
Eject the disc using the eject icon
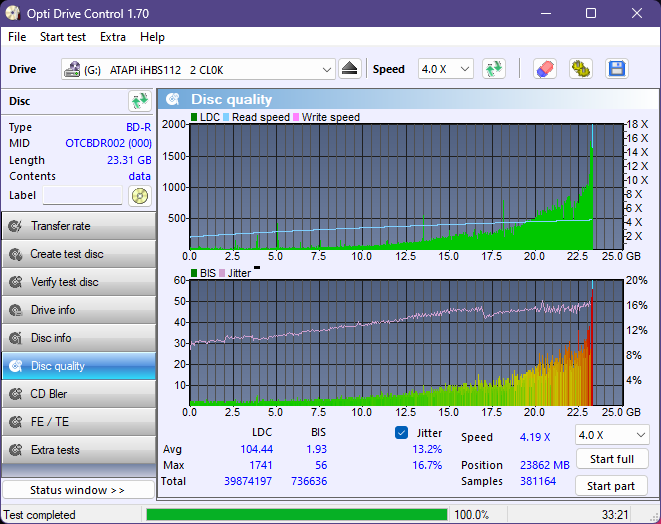point(349,69)
